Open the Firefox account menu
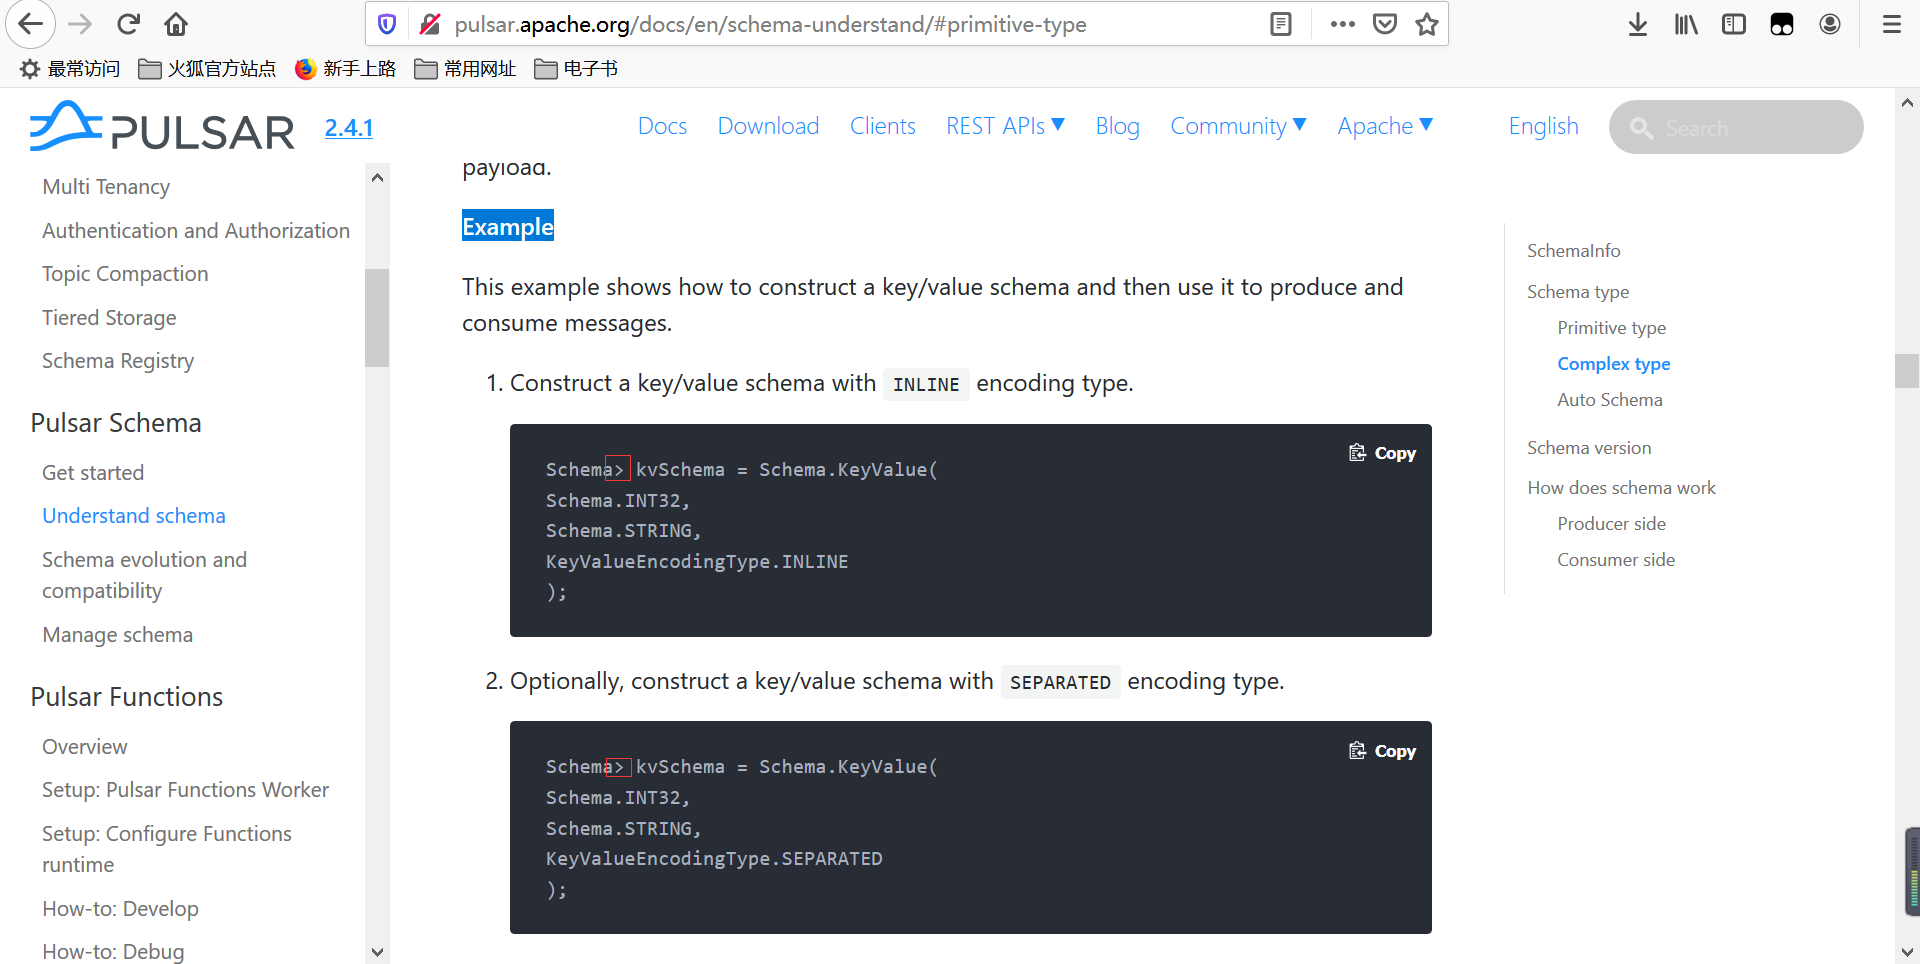1920x964 pixels. pos(1830,24)
